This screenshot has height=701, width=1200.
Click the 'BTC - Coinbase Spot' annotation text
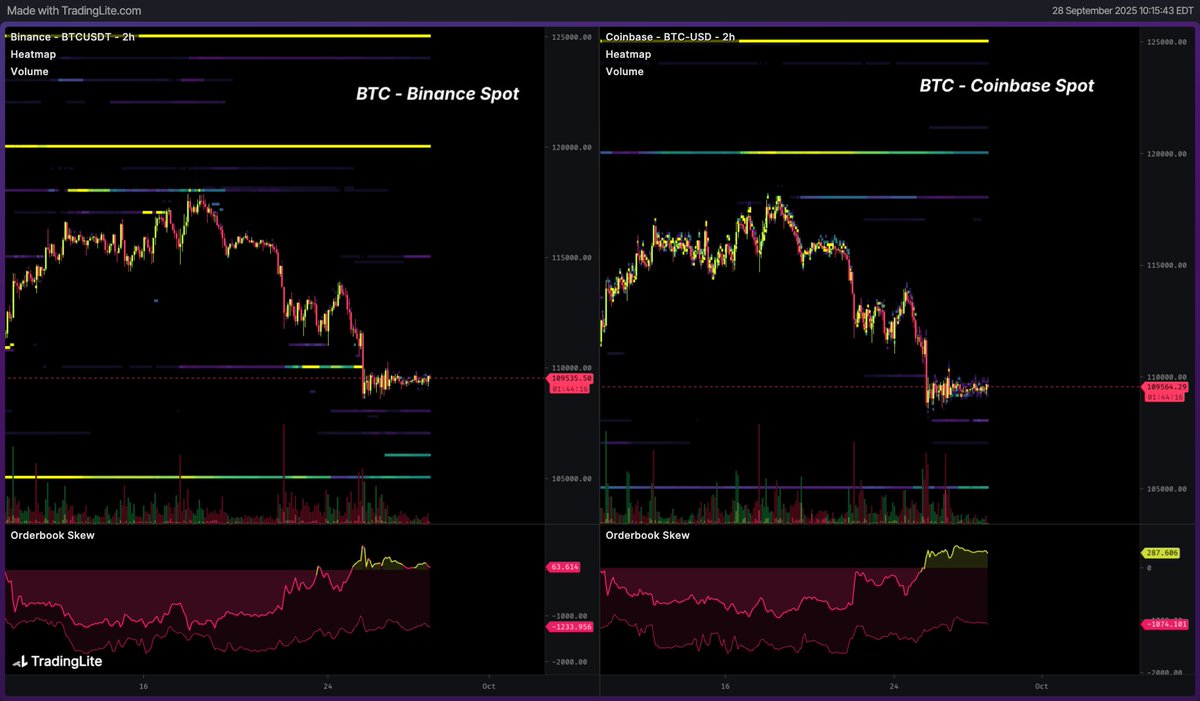point(1006,86)
